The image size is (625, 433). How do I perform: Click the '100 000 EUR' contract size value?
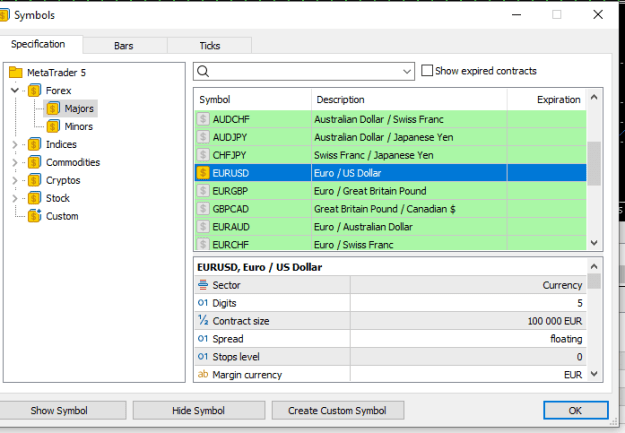[x=555, y=321]
